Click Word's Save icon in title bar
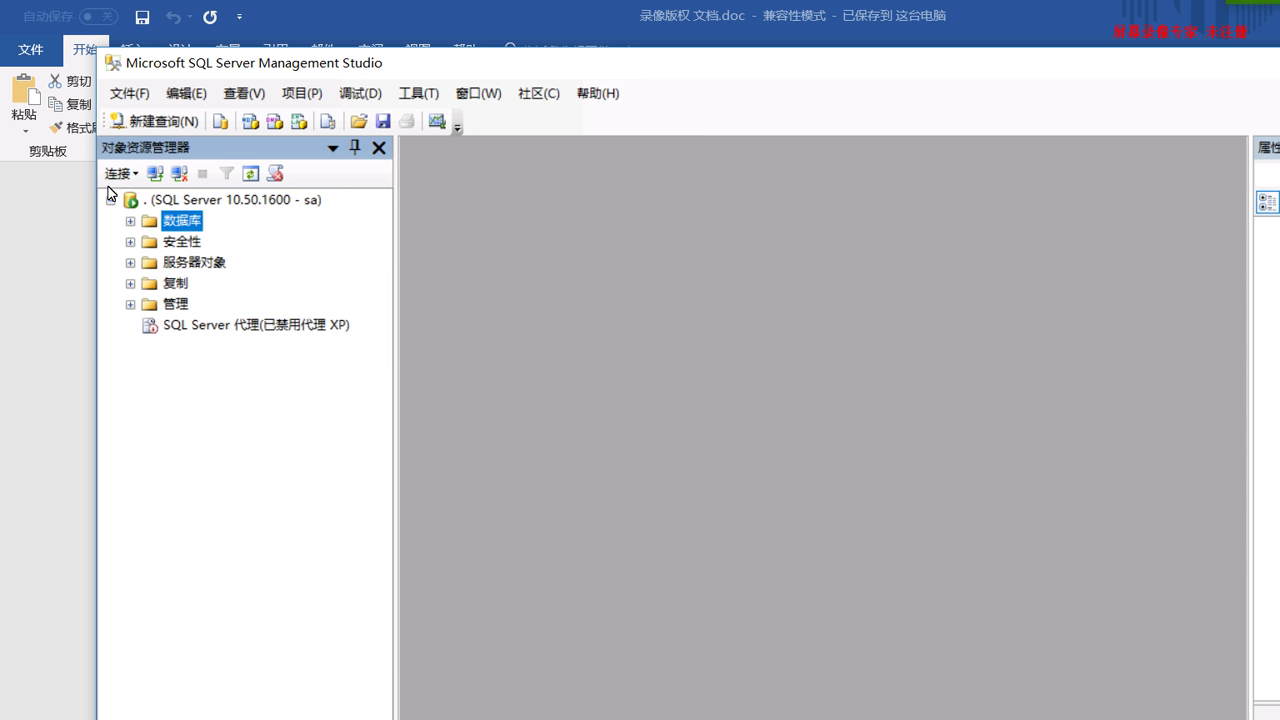This screenshot has width=1280, height=720. [x=142, y=17]
